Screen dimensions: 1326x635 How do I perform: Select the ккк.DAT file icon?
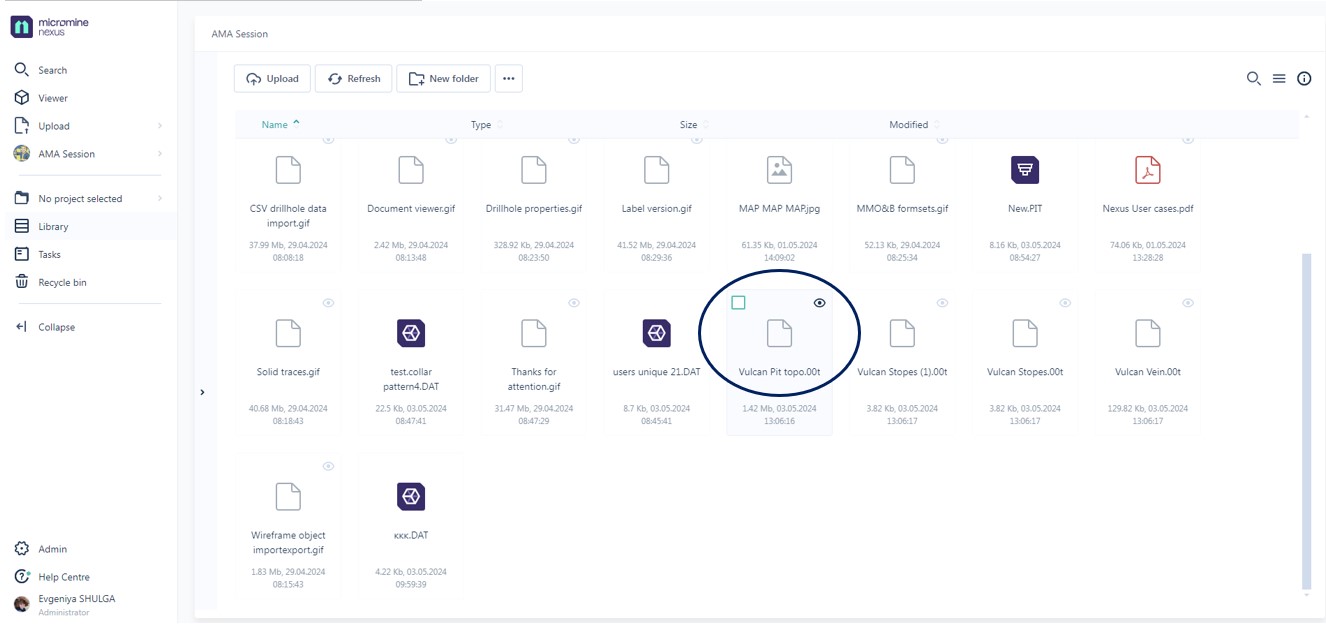click(412, 497)
